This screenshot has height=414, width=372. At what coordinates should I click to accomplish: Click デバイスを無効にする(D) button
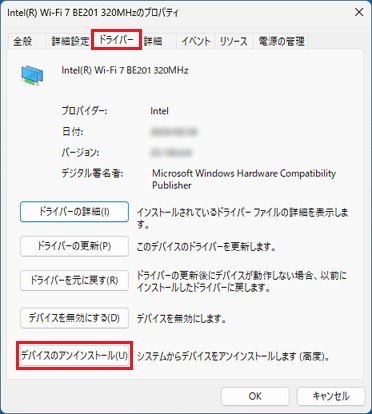(74, 318)
